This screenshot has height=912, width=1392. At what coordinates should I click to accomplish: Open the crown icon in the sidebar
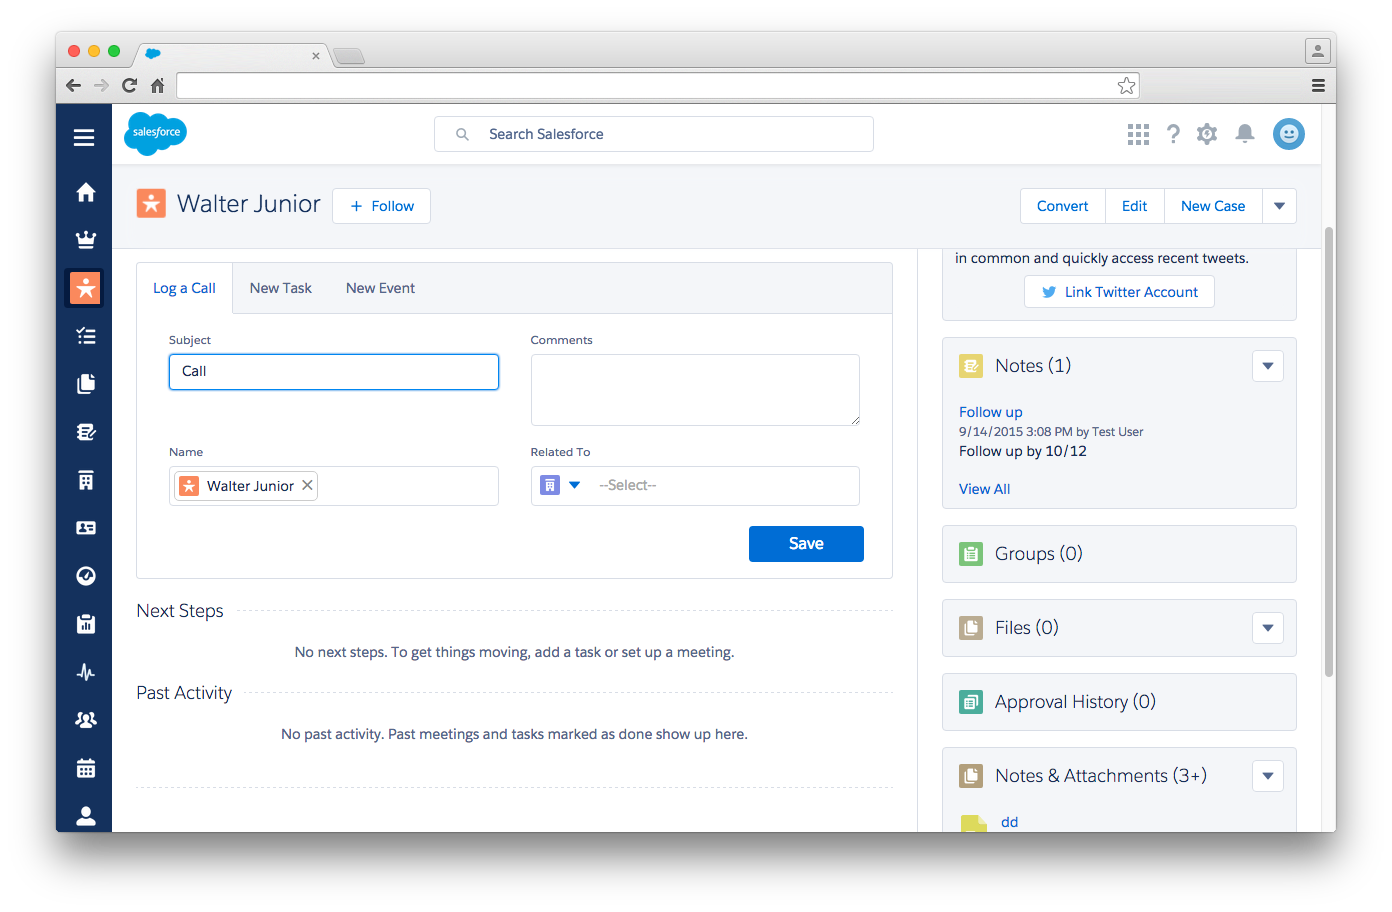(x=86, y=239)
